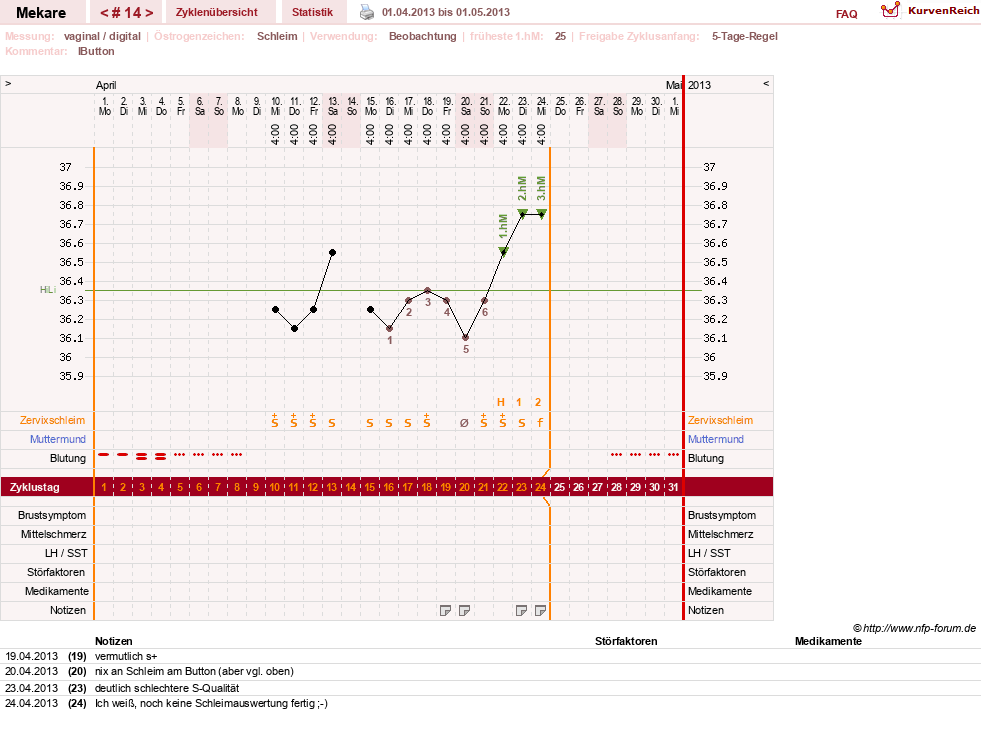
Task: Open the KurvenReich logo link
Action: (x=930, y=11)
